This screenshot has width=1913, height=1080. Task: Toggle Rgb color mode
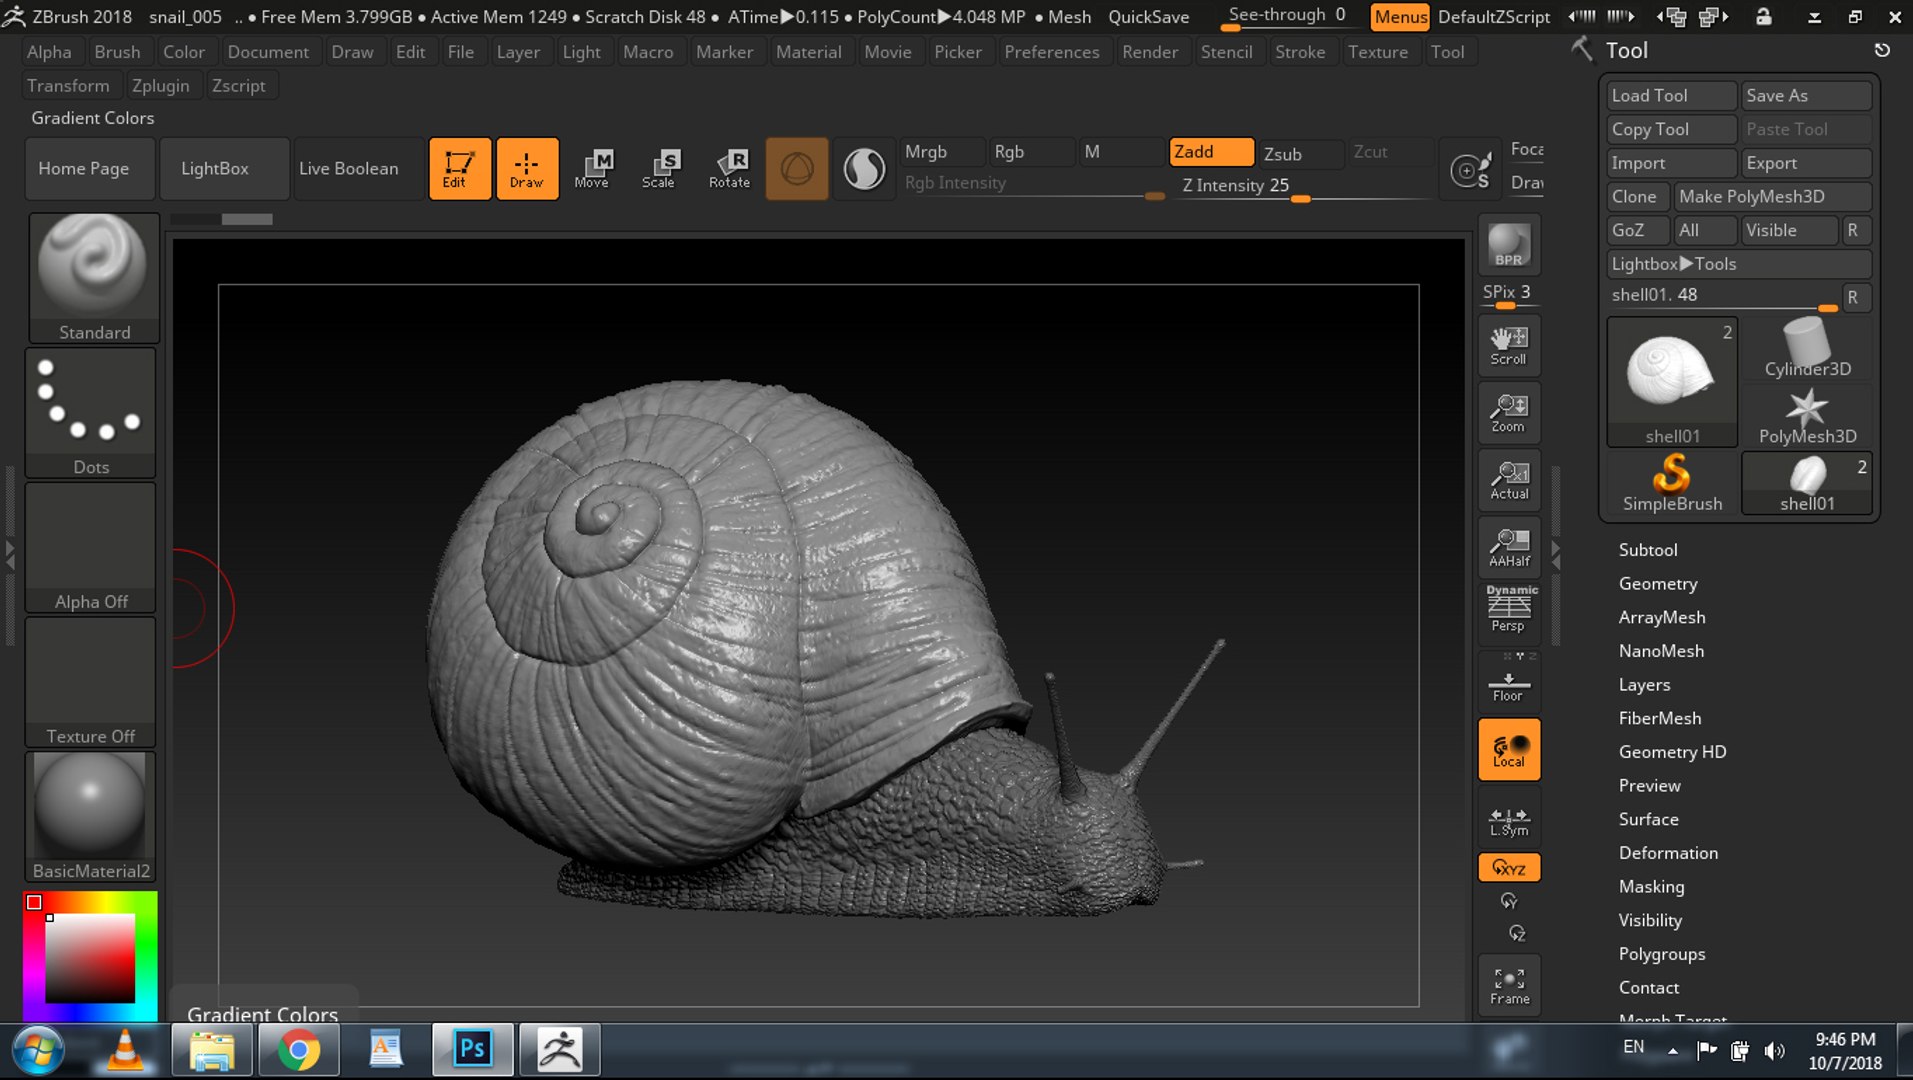[x=1030, y=152]
